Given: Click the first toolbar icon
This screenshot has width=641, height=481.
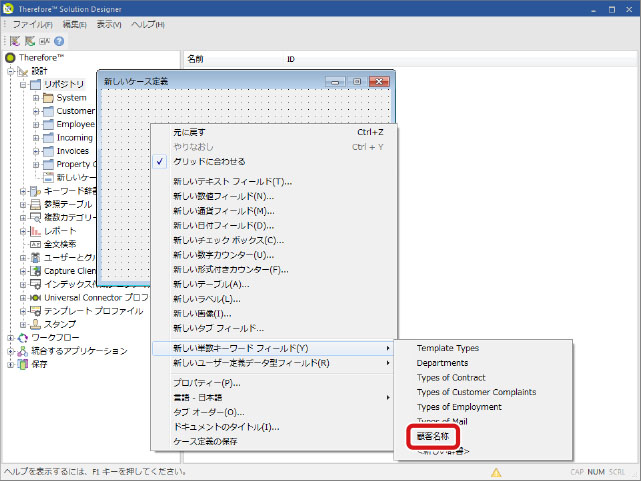Looking at the screenshot, I should click(16, 41).
